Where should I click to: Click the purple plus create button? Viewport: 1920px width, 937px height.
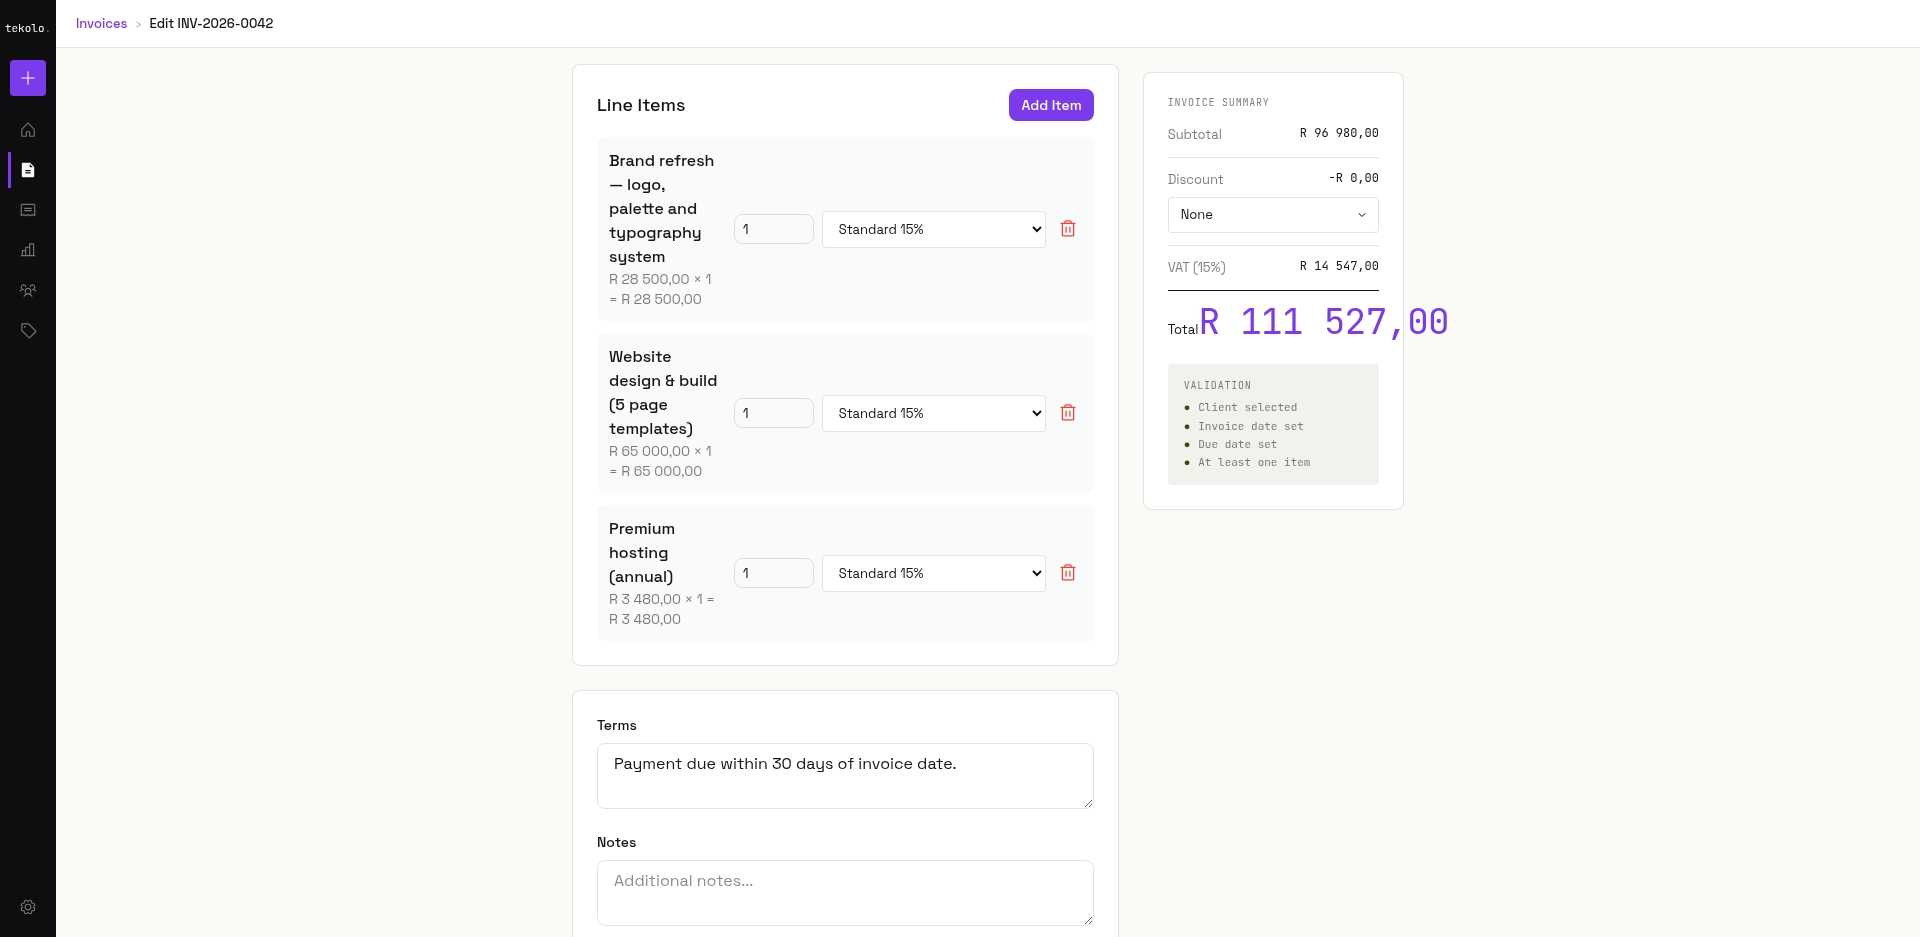[x=28, y=78]
